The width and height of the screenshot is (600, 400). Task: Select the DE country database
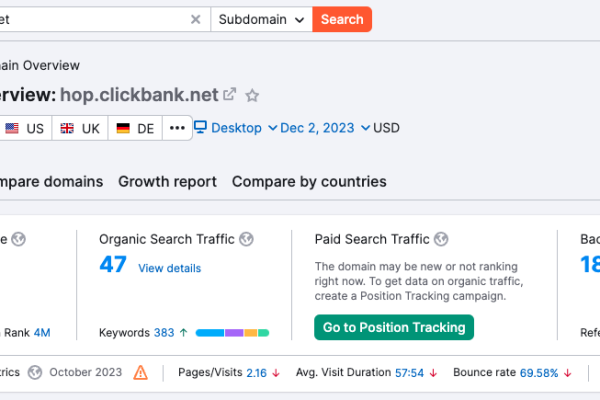click(x=135, y=128)
